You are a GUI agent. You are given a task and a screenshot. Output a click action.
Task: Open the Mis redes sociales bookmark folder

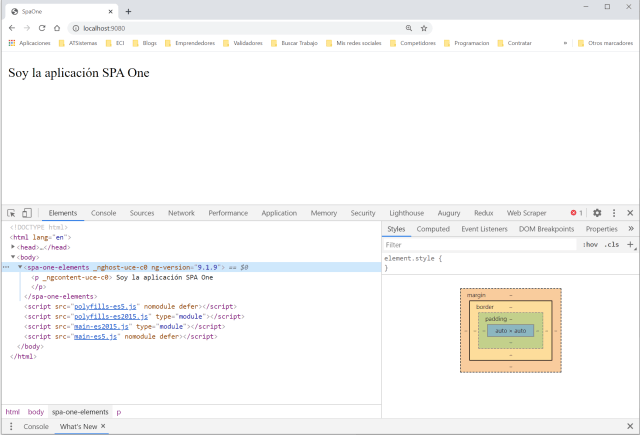(353, 43)
